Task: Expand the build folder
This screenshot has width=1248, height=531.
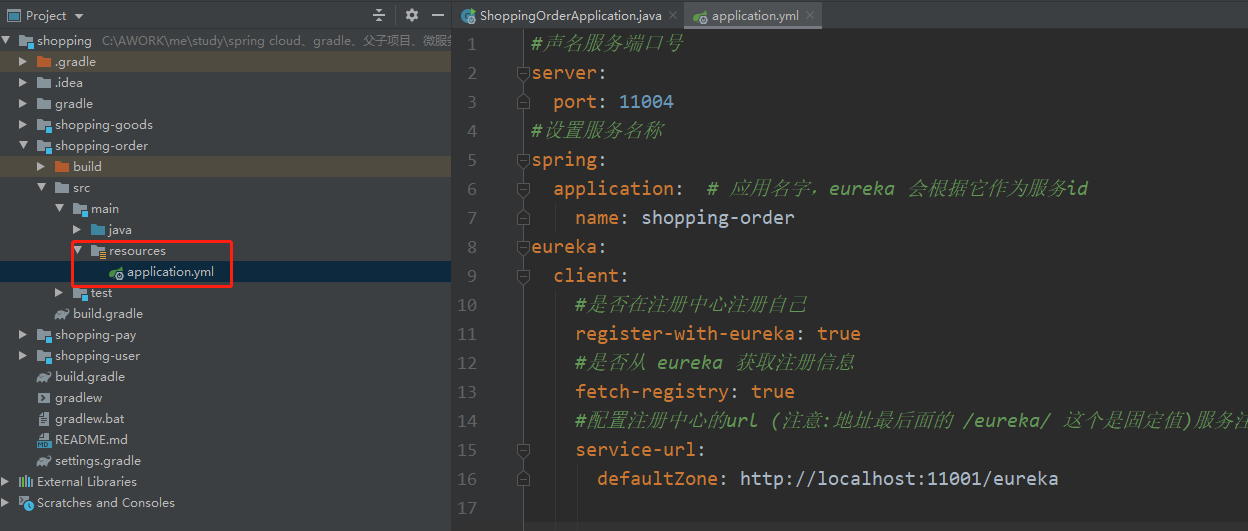Action: click(x=41, y=167)
